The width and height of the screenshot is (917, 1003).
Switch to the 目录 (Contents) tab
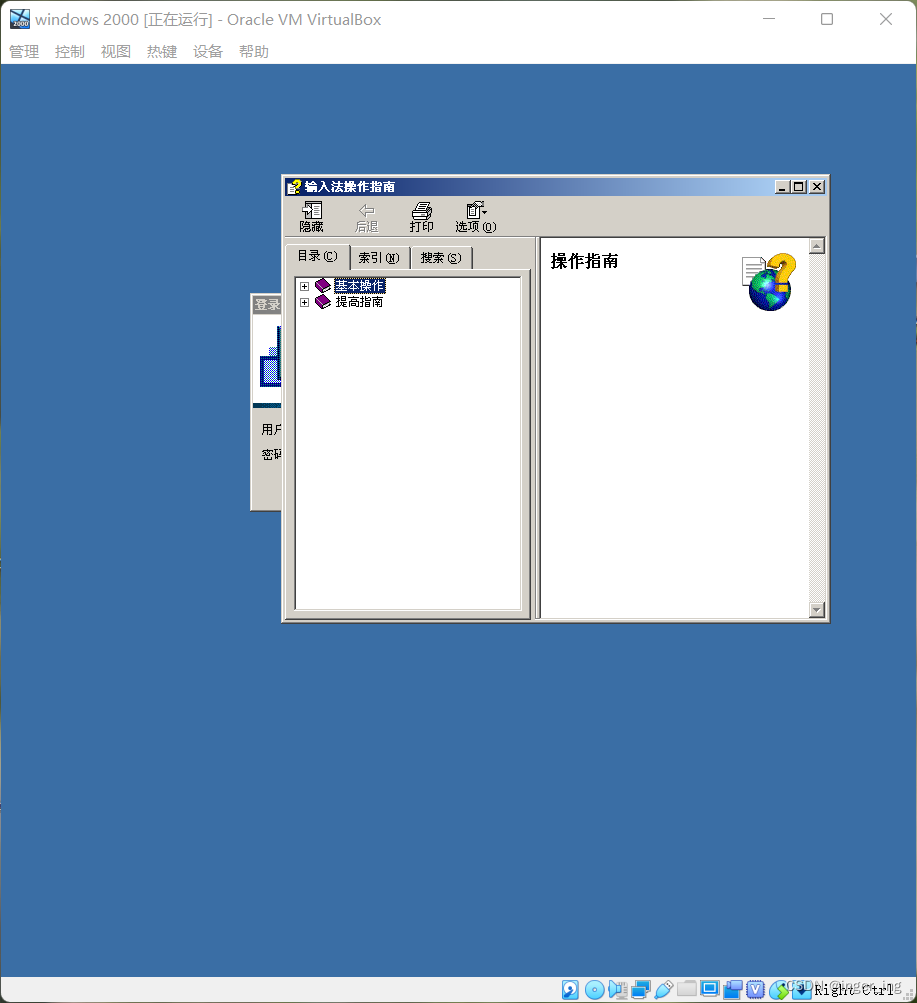point(318,257)
